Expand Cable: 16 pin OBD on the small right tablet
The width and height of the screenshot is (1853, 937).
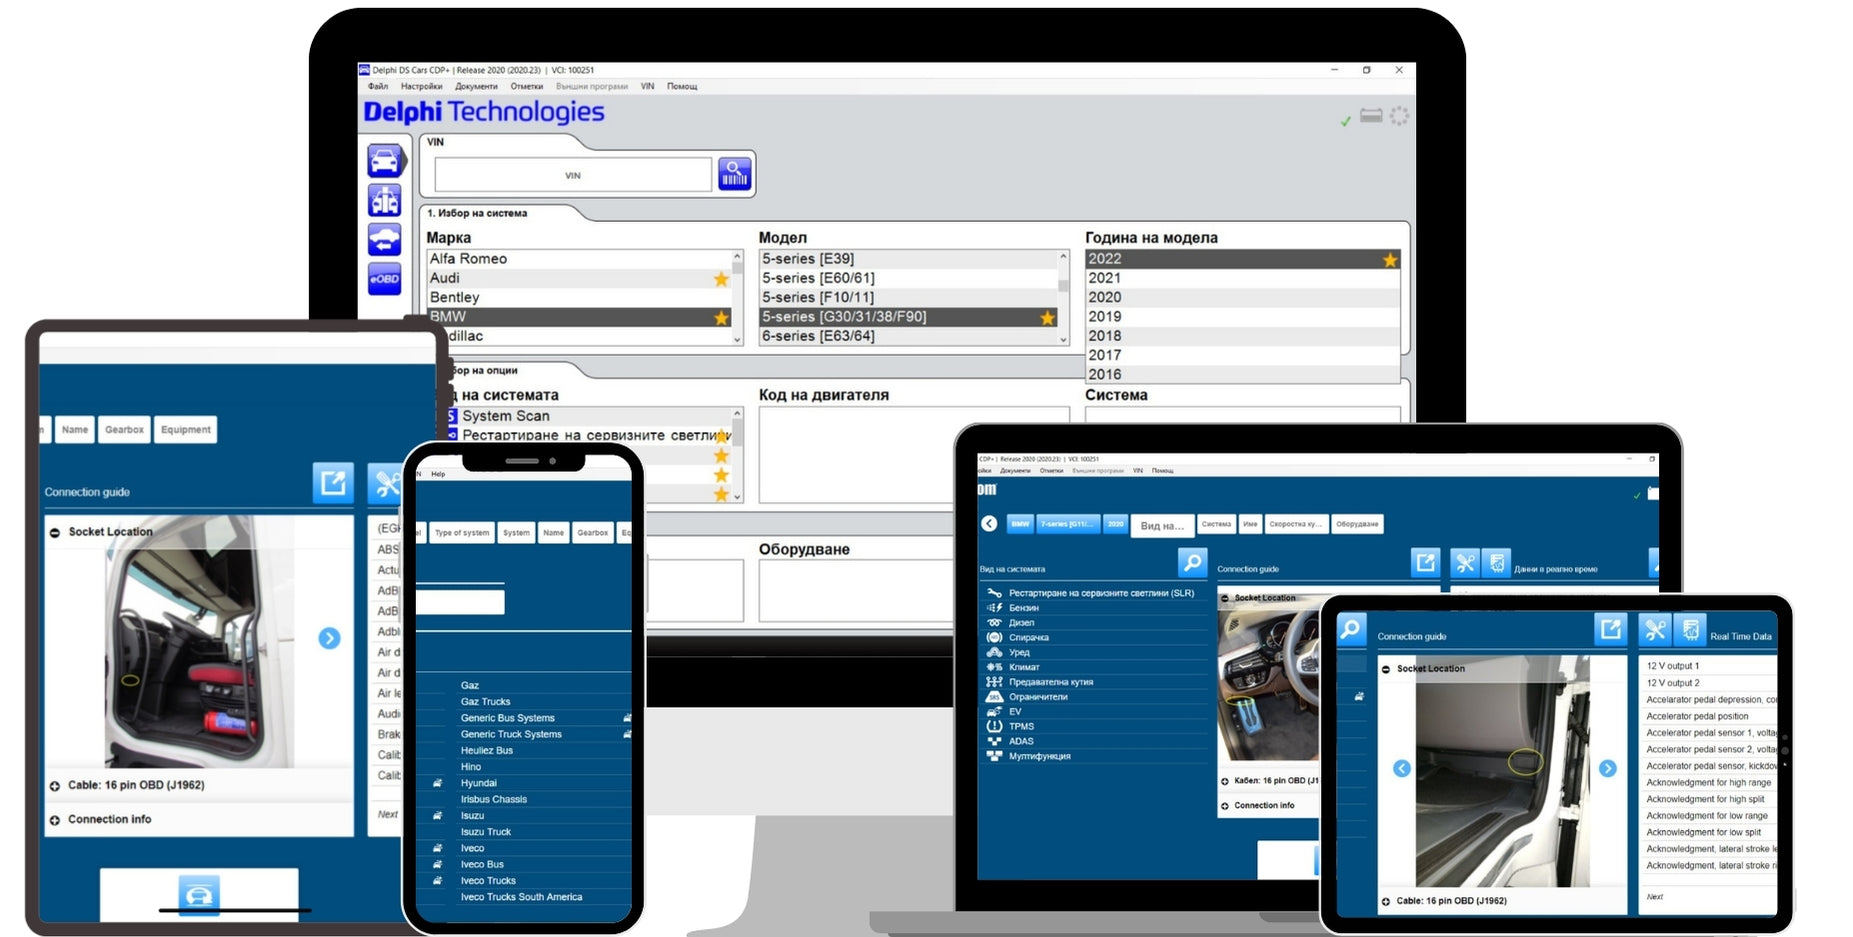tap(1386, 901)
